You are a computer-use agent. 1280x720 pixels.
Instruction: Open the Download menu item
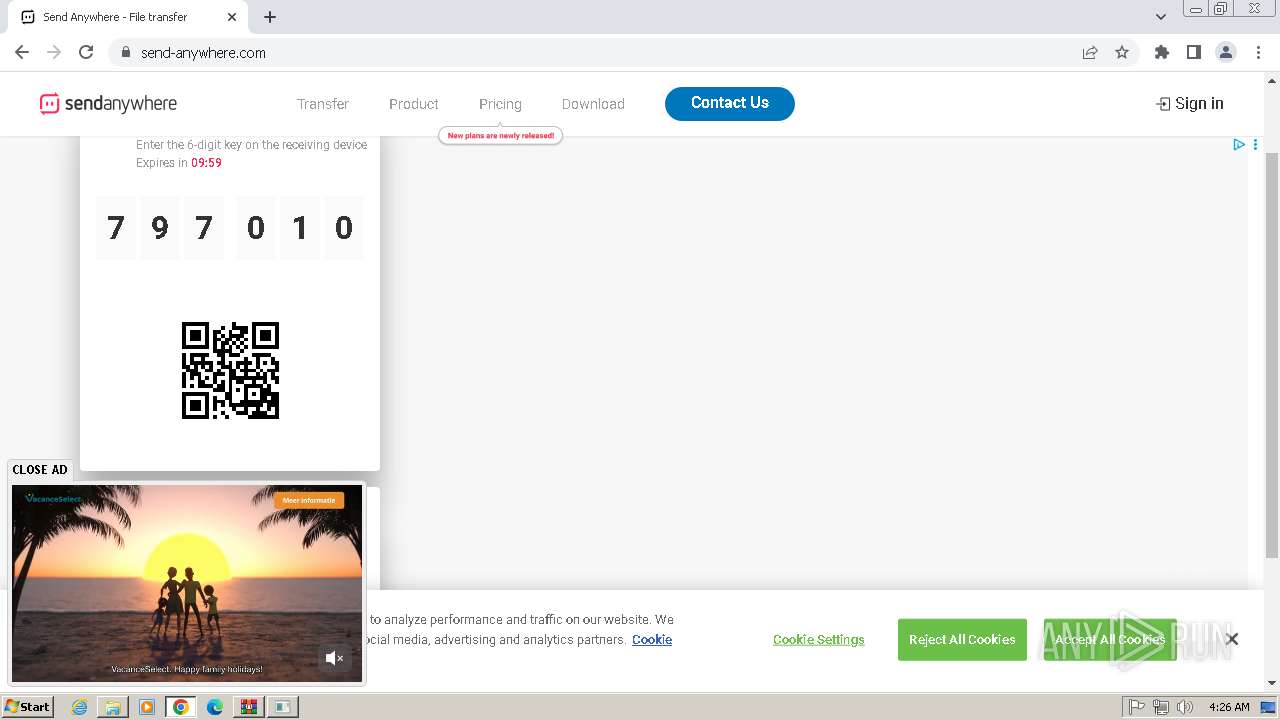(593, 104)
